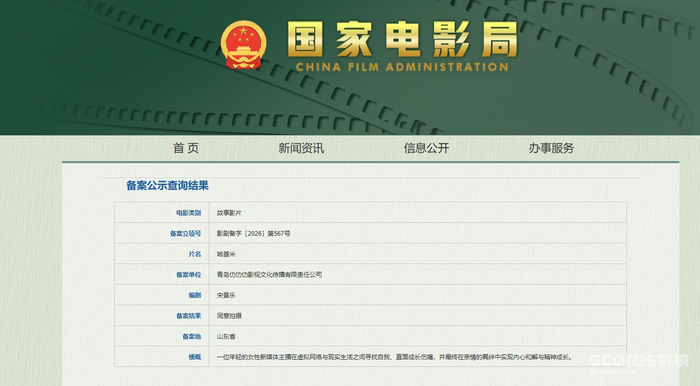Click the 片名 row label

[195, 254]
